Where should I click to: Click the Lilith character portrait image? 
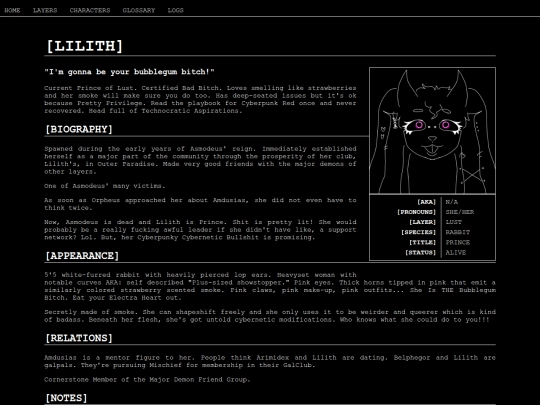click(432, 131)
